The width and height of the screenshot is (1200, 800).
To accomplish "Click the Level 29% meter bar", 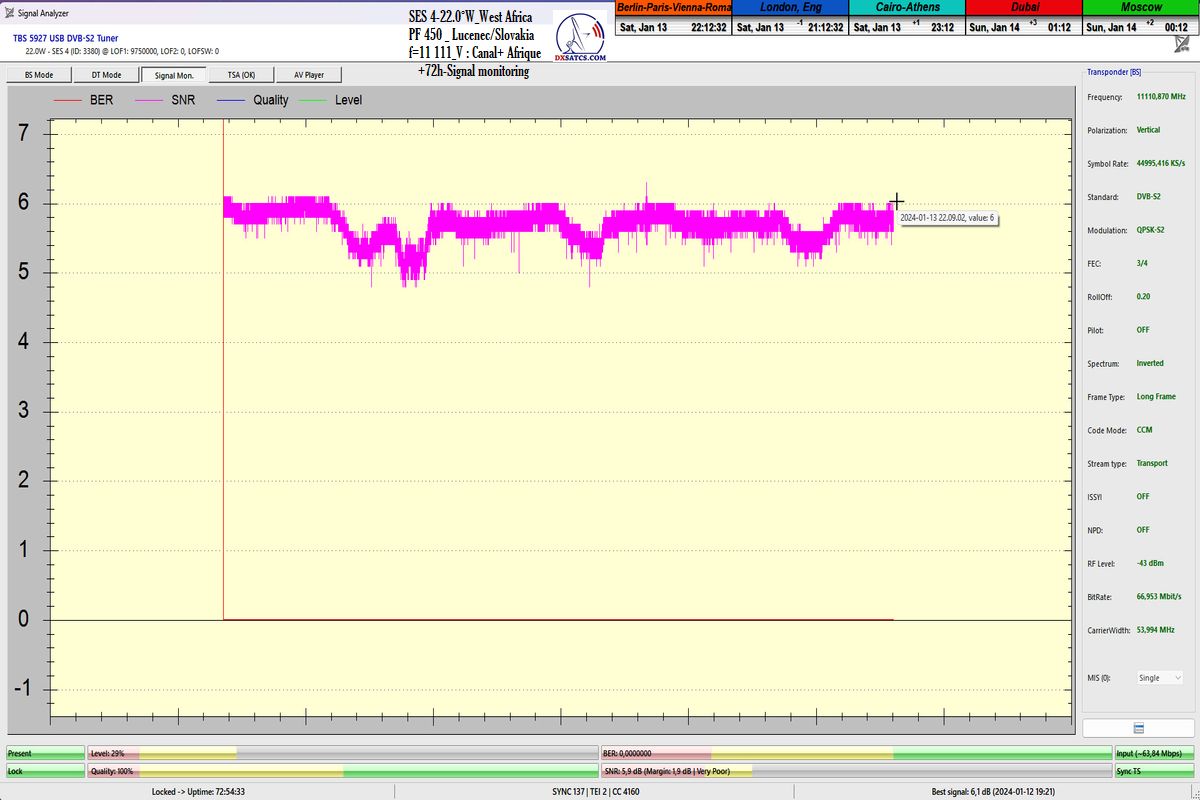I will click(342, 753).
